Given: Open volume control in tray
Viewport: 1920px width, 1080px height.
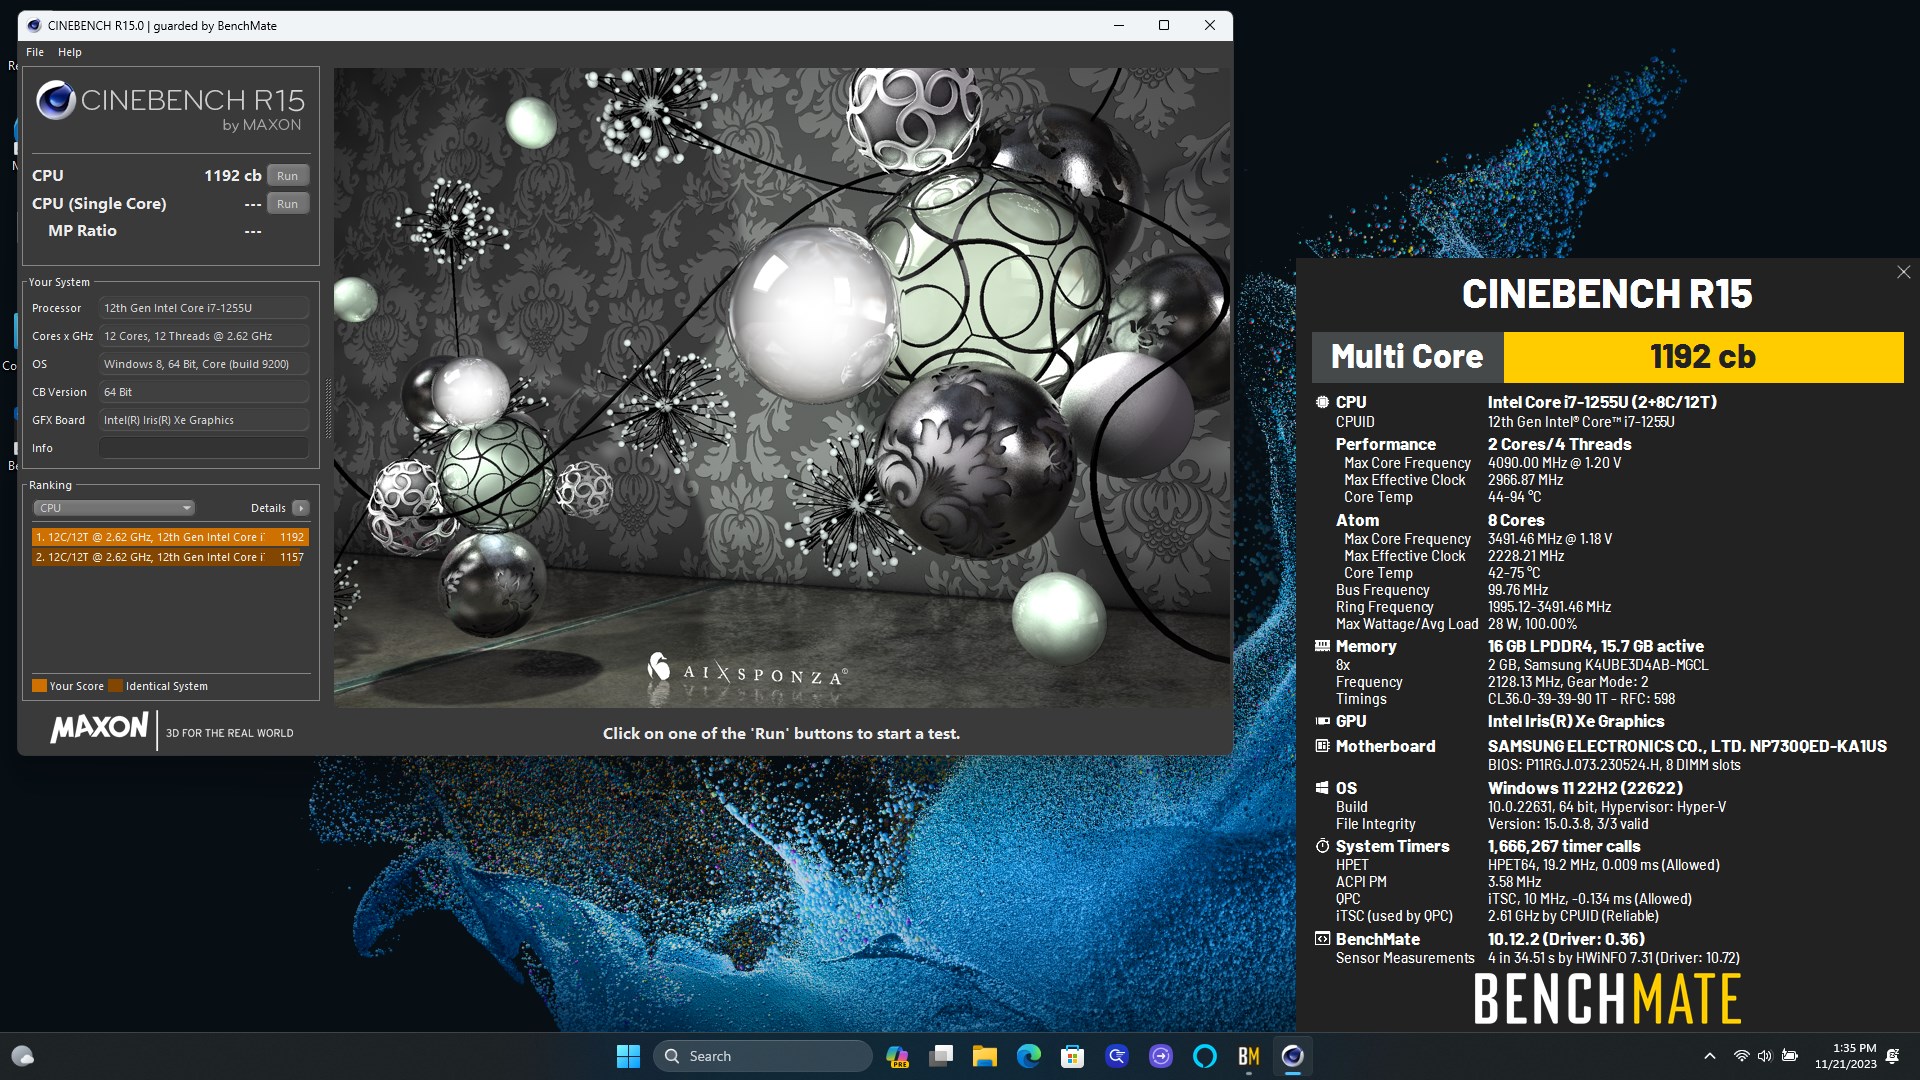Looking at the screenshot, I should (x=1765, y=1056).
